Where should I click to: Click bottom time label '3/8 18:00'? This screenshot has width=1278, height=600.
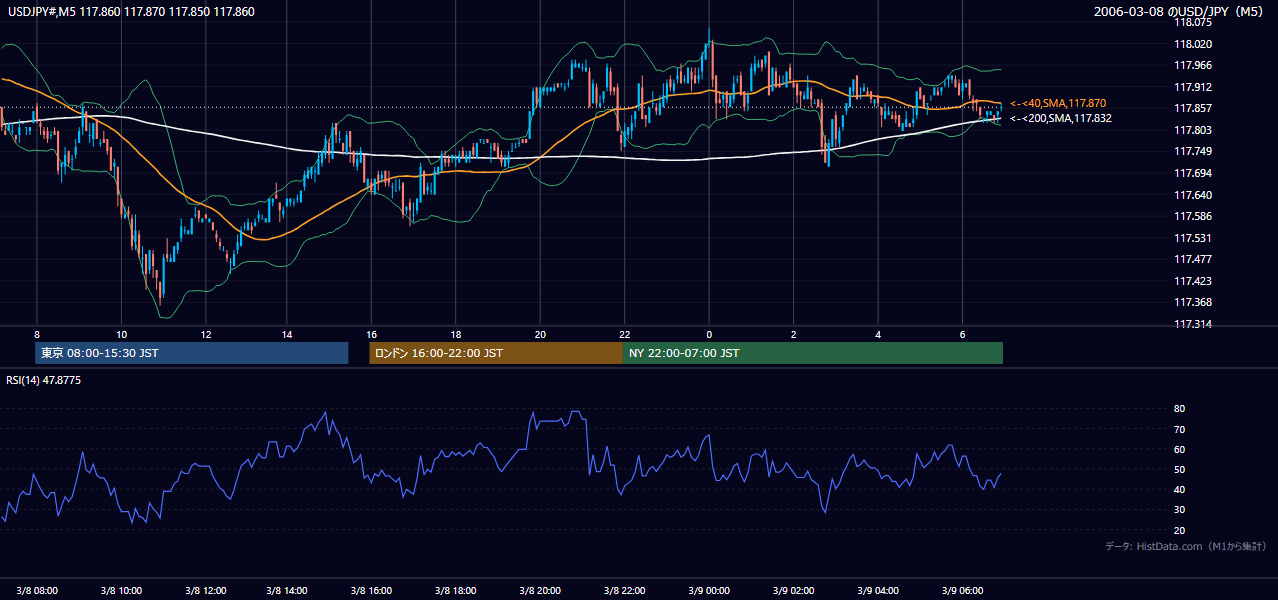click(457, 590)
